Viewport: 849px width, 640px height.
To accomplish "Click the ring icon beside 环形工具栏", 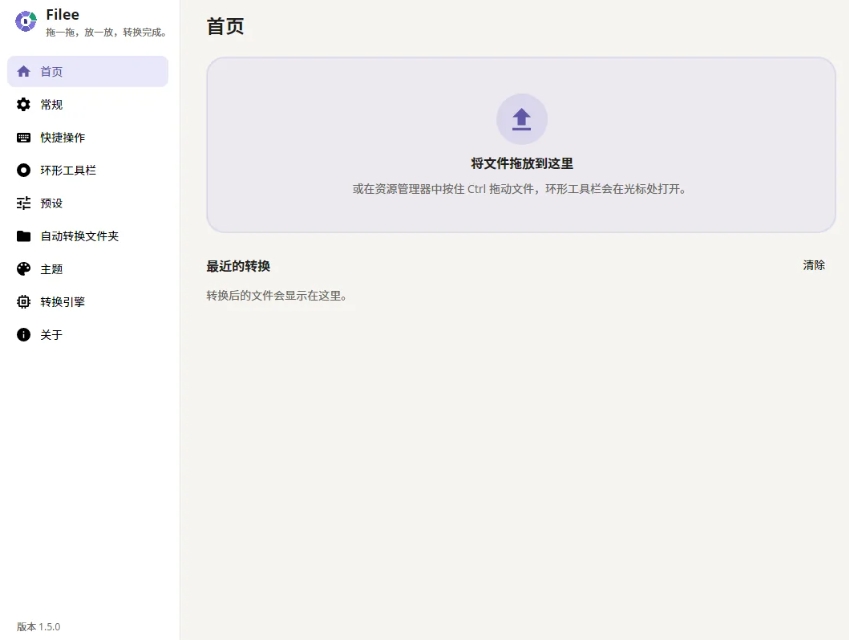I will [x=23, y=171].
